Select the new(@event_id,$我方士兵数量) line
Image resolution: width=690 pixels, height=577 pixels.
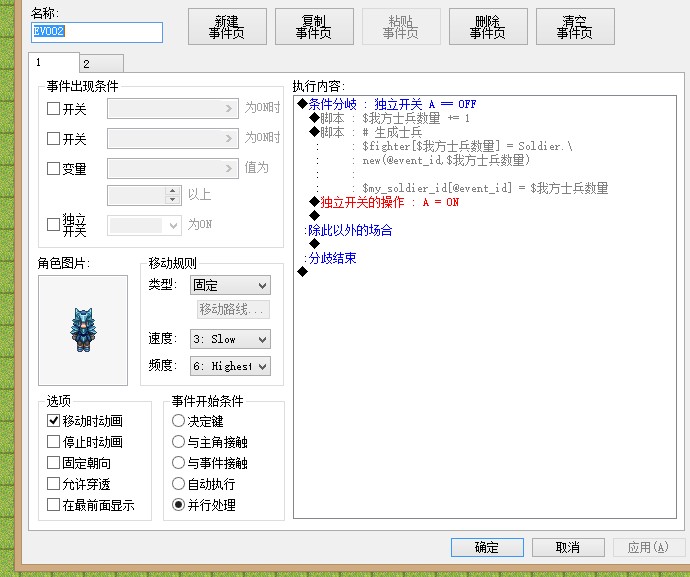446,160
